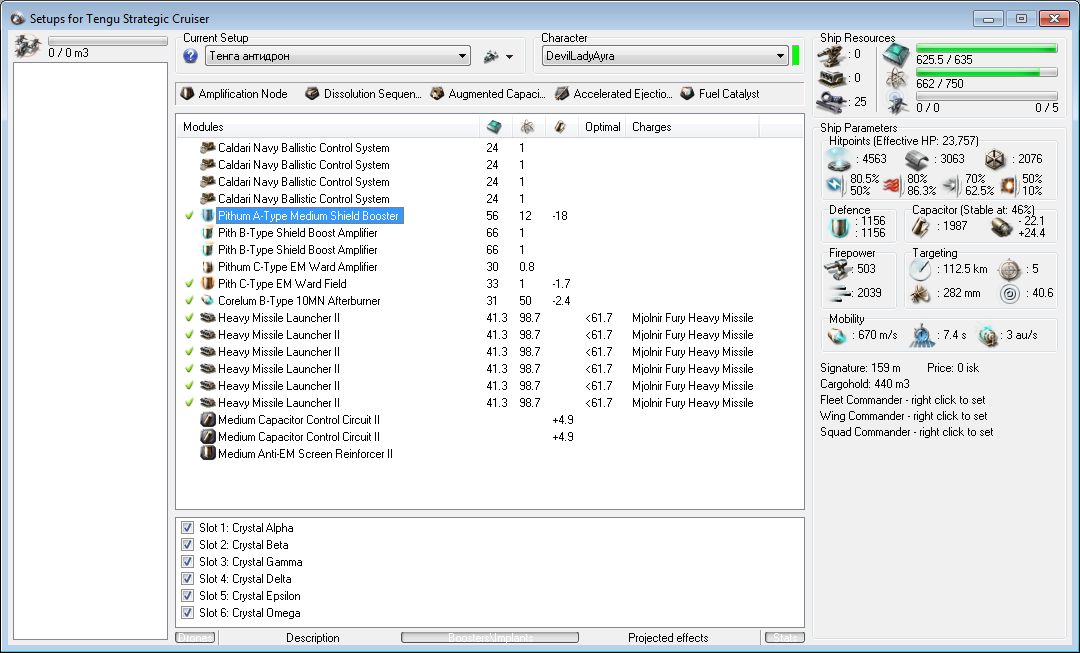Viewport: 1080px width, 653px height.
Task: Click the targeting range icon showing 112.5 km
Action: point(920,270)
